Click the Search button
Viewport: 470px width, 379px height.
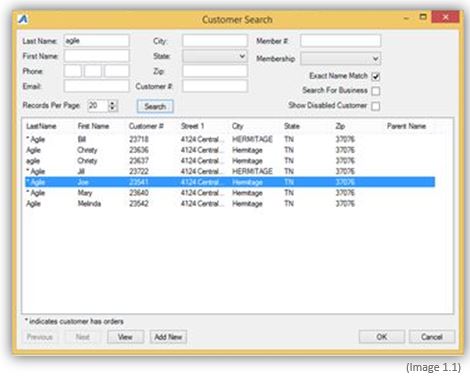[155, 106]
